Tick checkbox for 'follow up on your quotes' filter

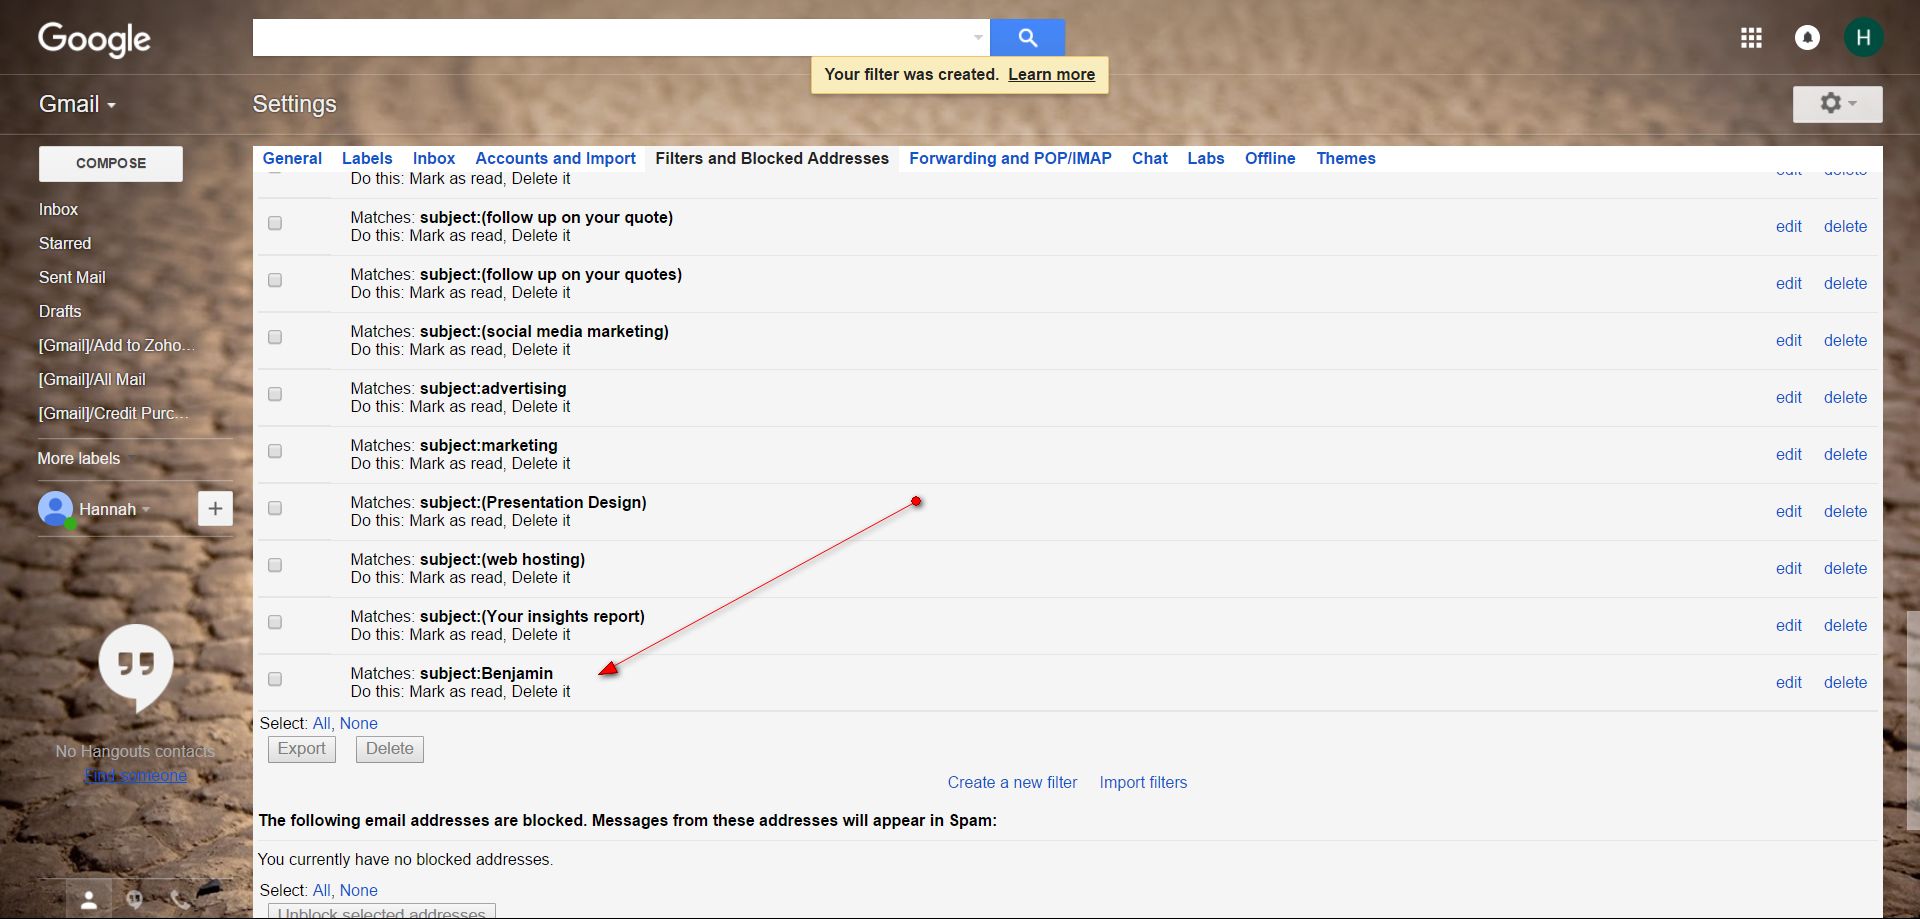pyautogui.click(x=275, y=280)
